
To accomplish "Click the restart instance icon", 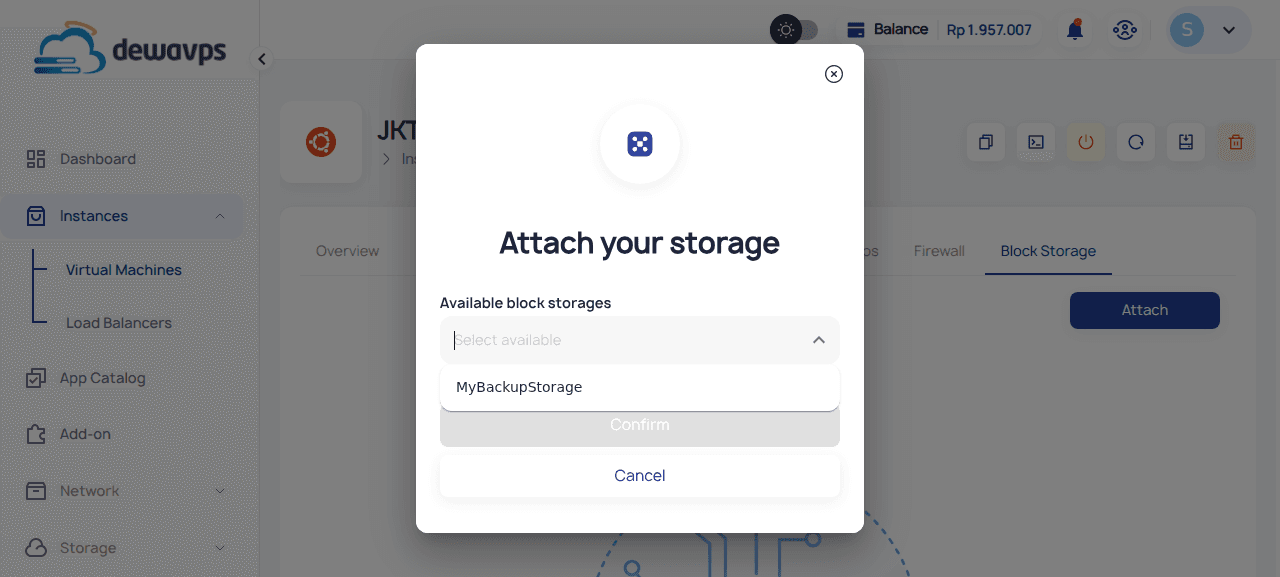I will [1135, 142].
